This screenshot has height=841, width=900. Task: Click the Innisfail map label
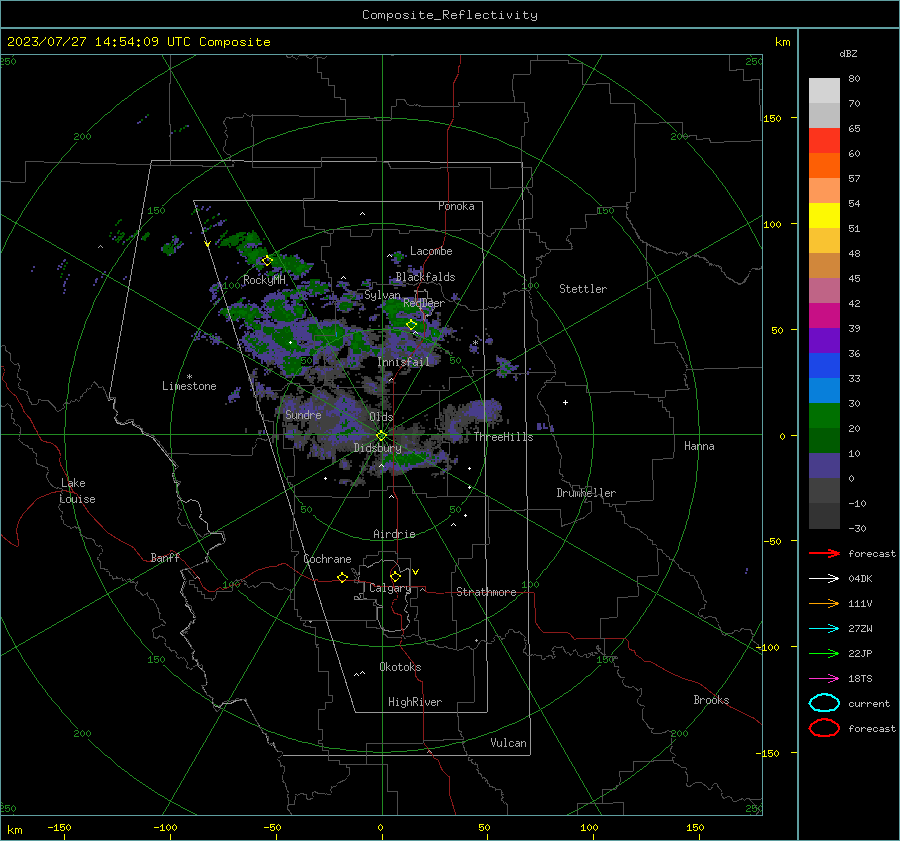(403, 362)
